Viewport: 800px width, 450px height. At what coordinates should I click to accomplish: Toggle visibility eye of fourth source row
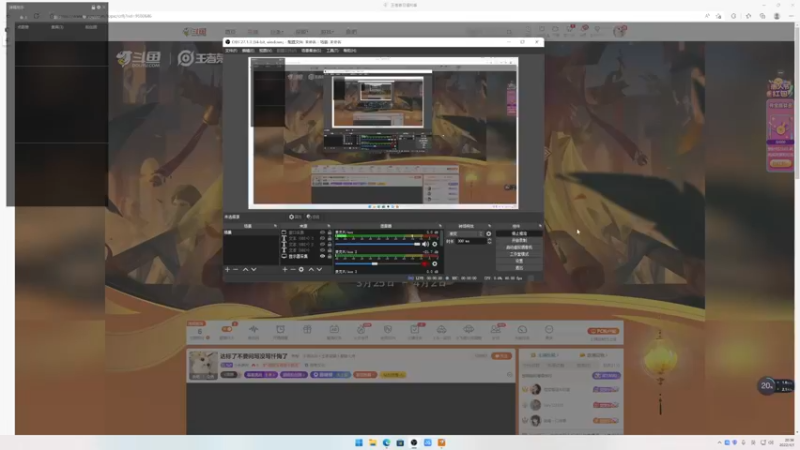pos(322,251)
